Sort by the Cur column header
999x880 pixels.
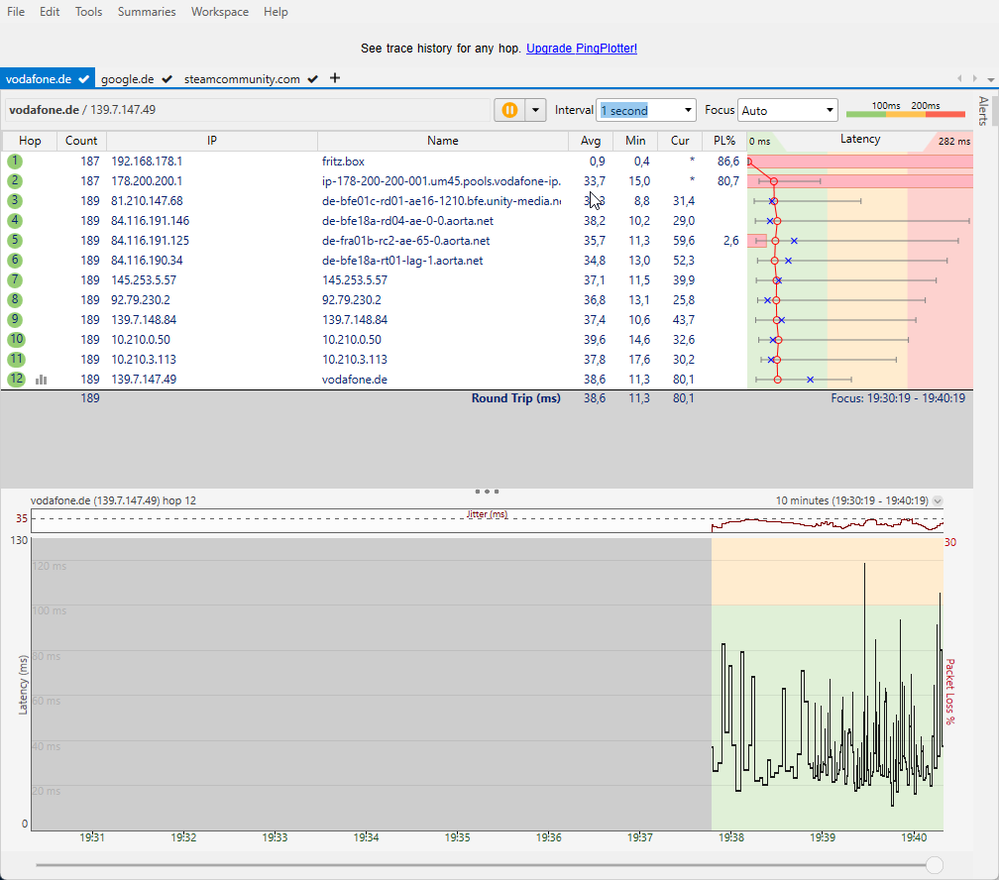tap(680, 141)
